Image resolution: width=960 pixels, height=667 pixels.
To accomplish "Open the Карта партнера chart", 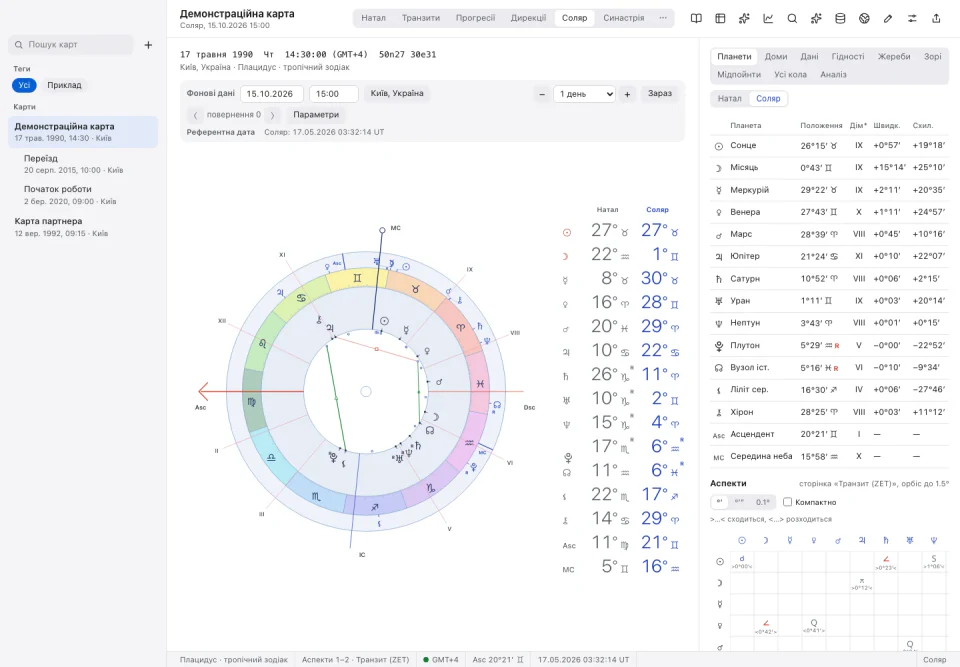I will pos(83,227).
